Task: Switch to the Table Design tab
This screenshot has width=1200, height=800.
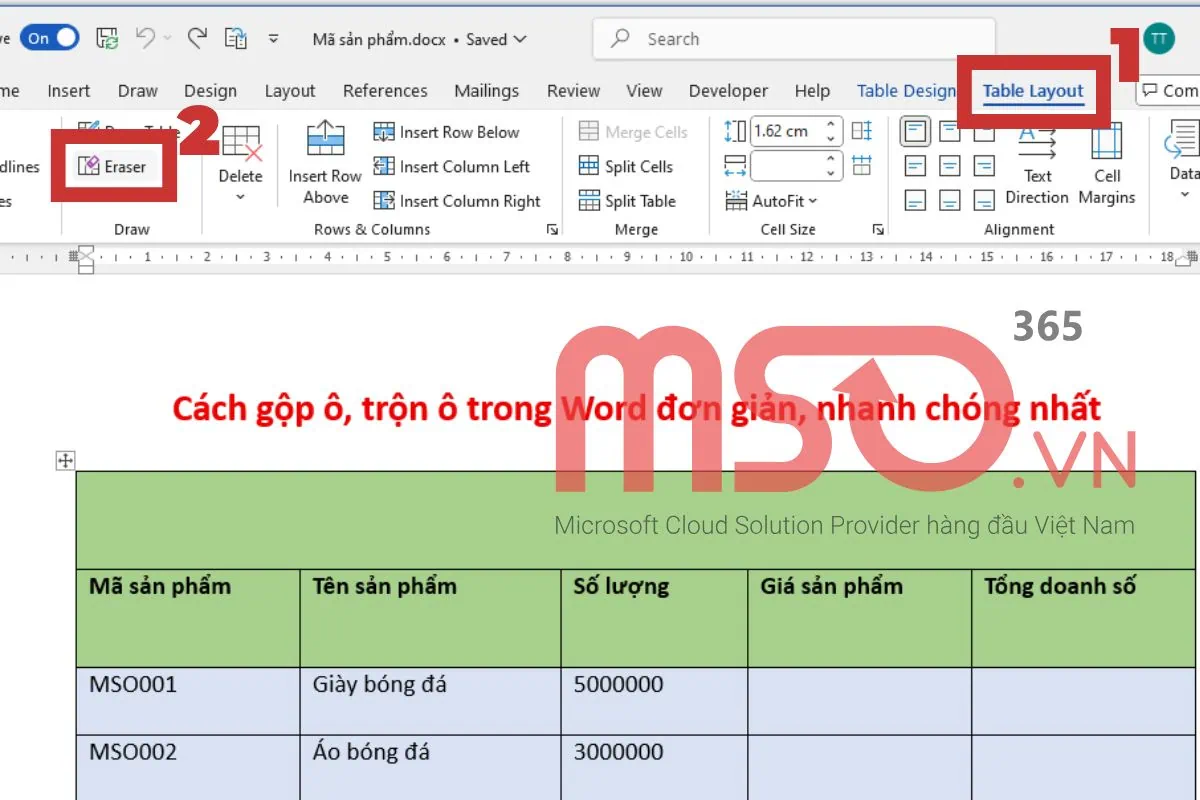Action: pyautogui.click(x=905, y=90)
